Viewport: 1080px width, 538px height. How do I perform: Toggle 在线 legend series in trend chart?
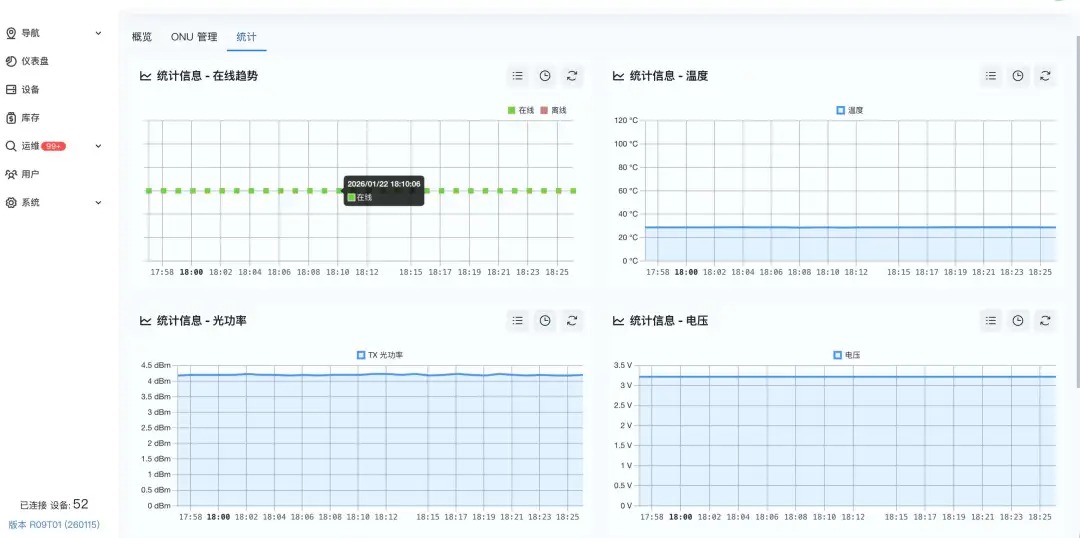(520, 110)
